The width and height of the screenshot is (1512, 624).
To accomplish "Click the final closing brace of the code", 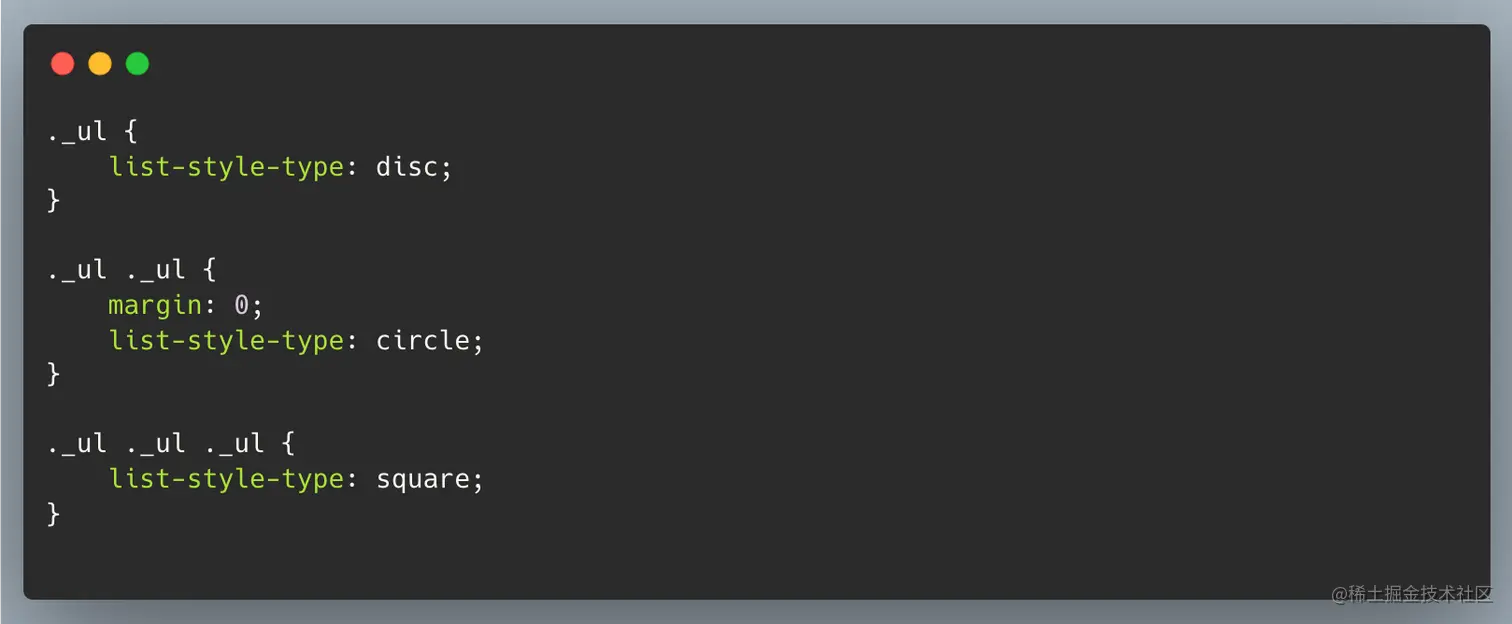I will (54, 514).
